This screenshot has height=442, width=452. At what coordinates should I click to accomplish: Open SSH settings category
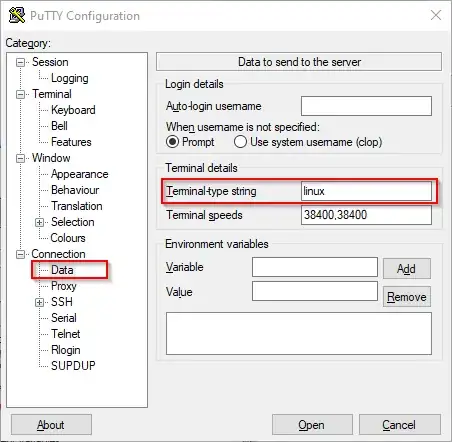click(62, 302)
